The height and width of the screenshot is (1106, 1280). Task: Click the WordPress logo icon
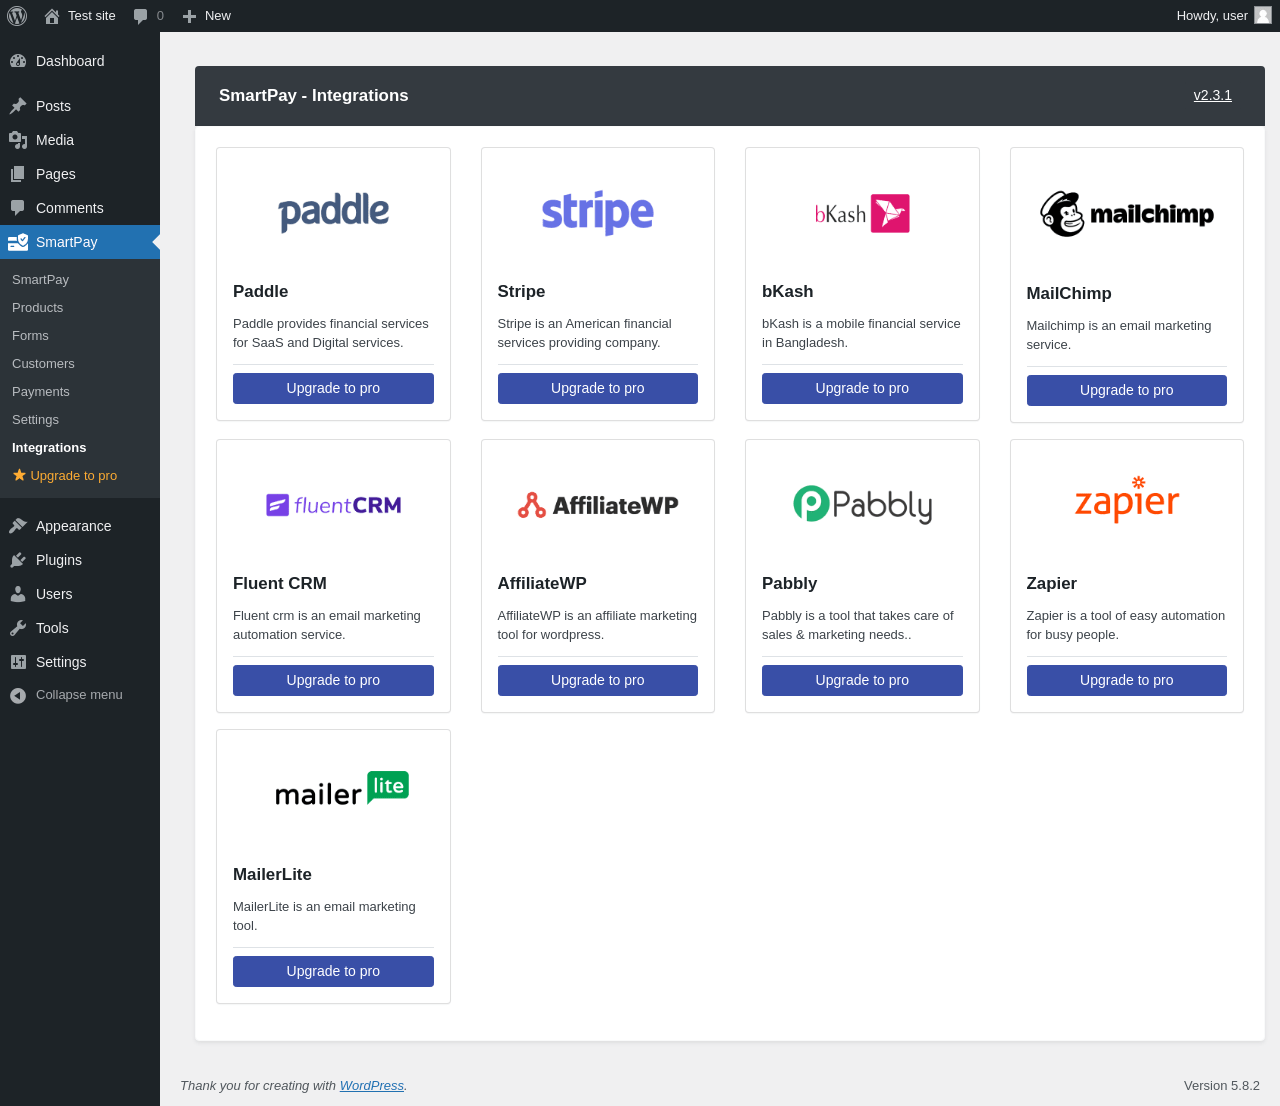point(17,16)
